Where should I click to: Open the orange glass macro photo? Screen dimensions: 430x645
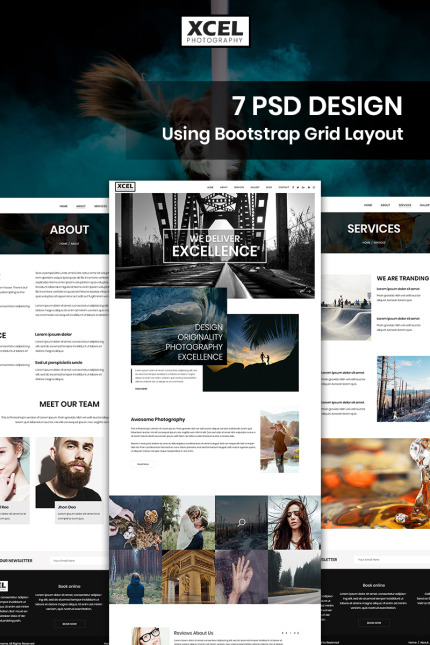tap(376, 484)
